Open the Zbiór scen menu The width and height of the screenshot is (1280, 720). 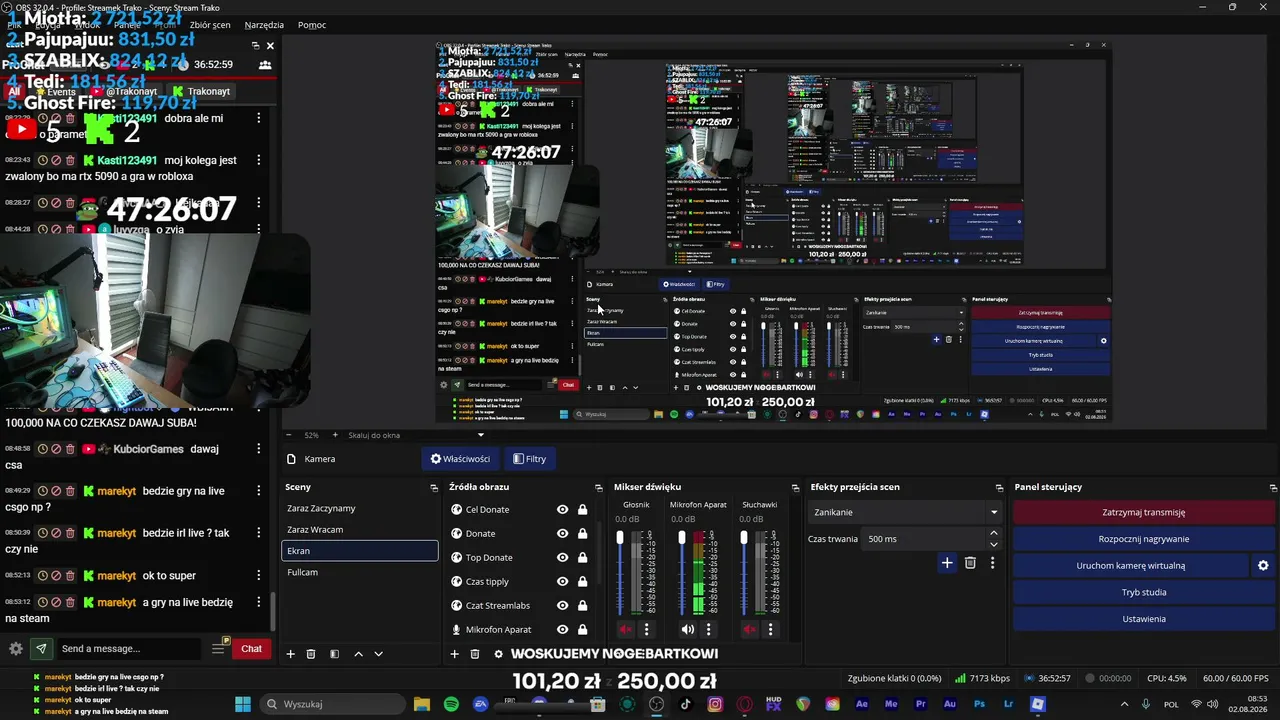pos(209,25)
